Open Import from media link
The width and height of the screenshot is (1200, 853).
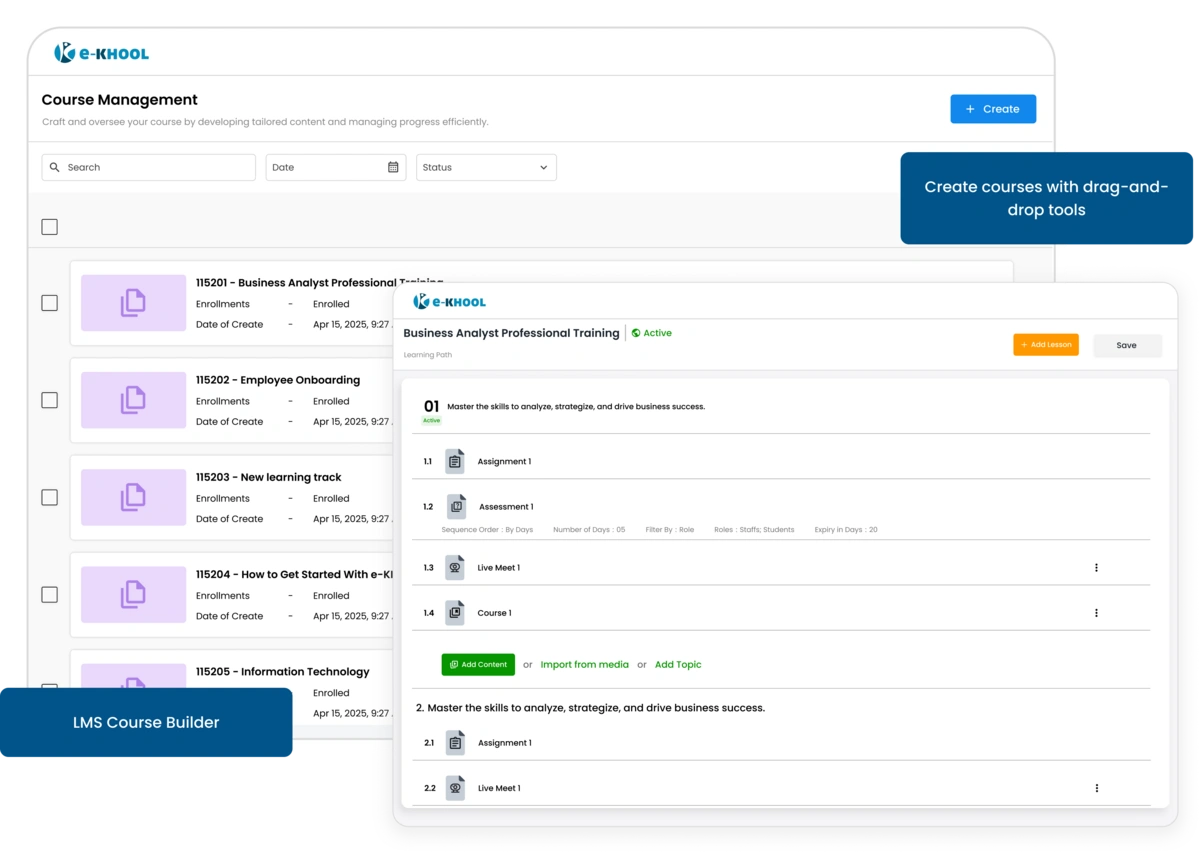584,664
